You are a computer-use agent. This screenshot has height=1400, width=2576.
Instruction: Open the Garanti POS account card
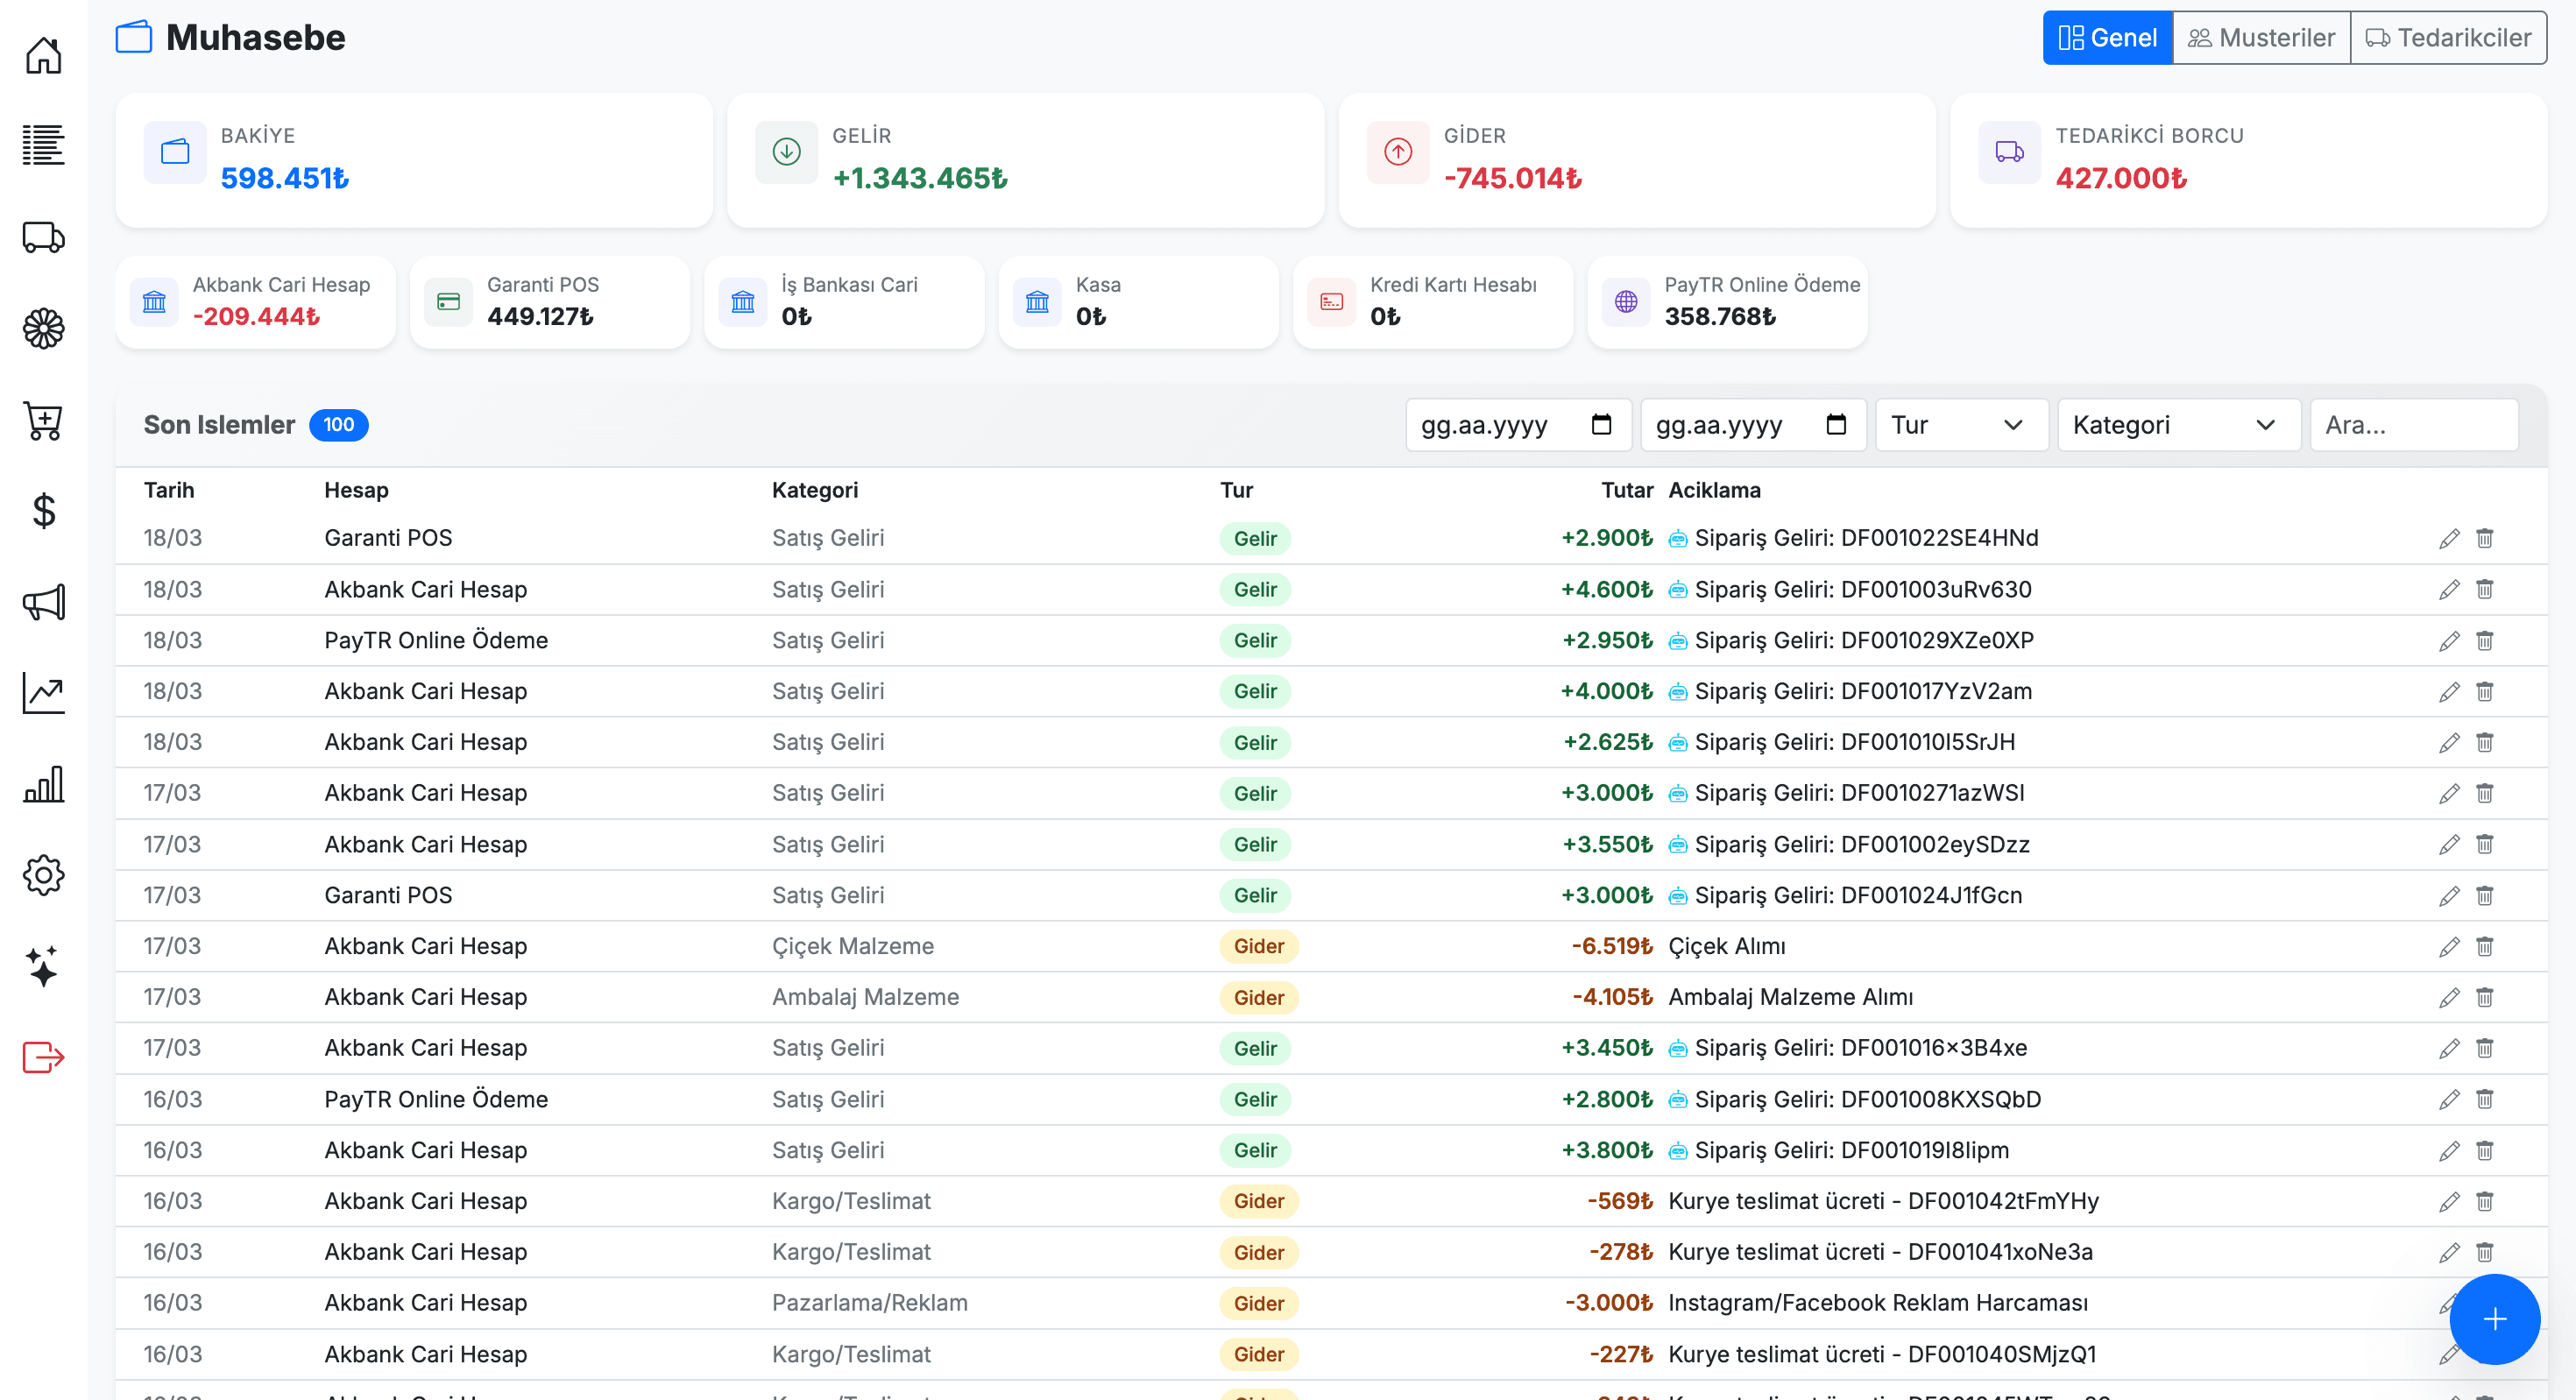tap(549, 302)
